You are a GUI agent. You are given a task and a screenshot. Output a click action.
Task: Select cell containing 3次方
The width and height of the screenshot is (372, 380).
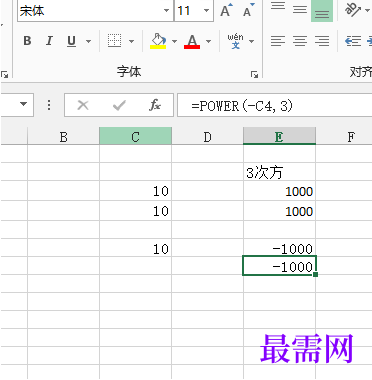(x=279, y=172)
